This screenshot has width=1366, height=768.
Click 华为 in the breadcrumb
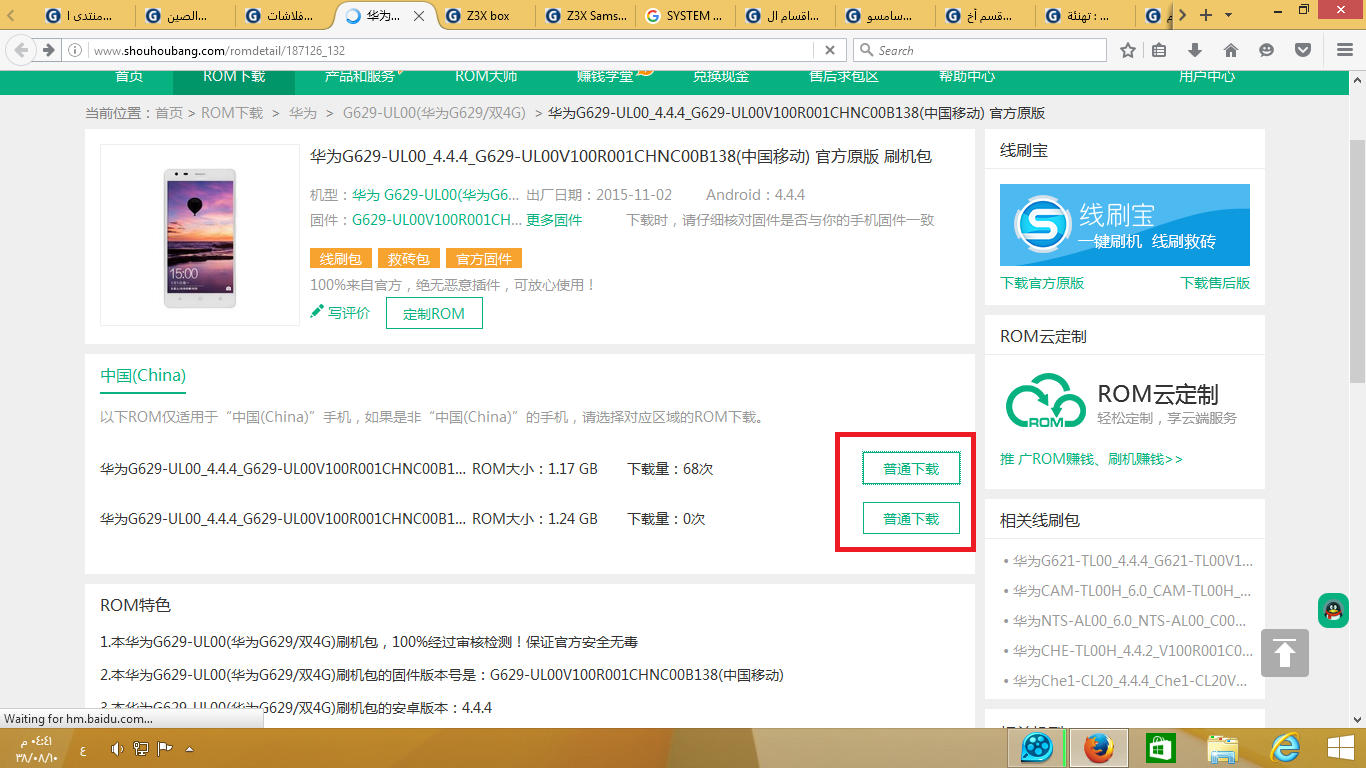pos(303,113)
